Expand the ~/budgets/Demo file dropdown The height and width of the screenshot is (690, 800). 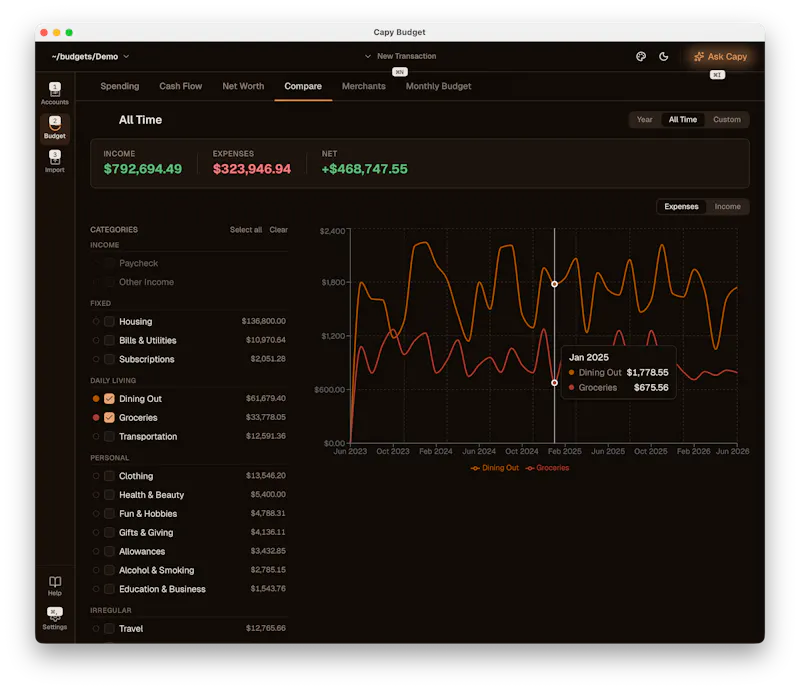tap(90, 57)
